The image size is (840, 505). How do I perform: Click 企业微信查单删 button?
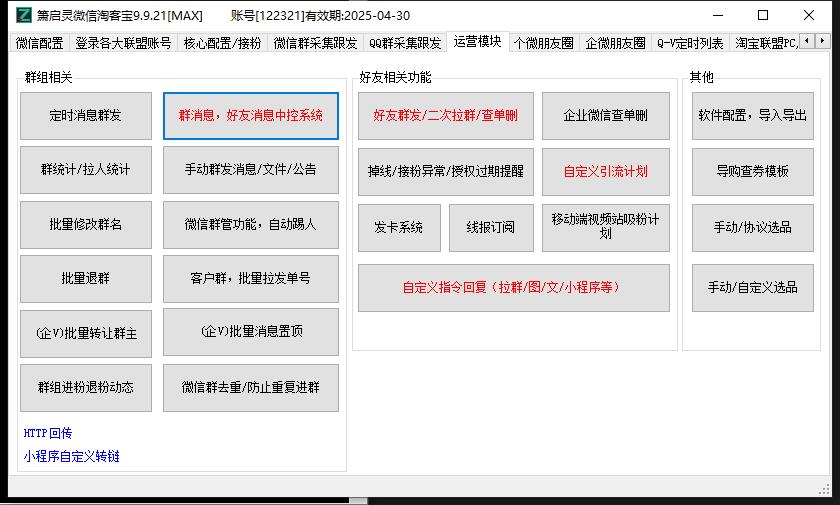pos(605,116)
